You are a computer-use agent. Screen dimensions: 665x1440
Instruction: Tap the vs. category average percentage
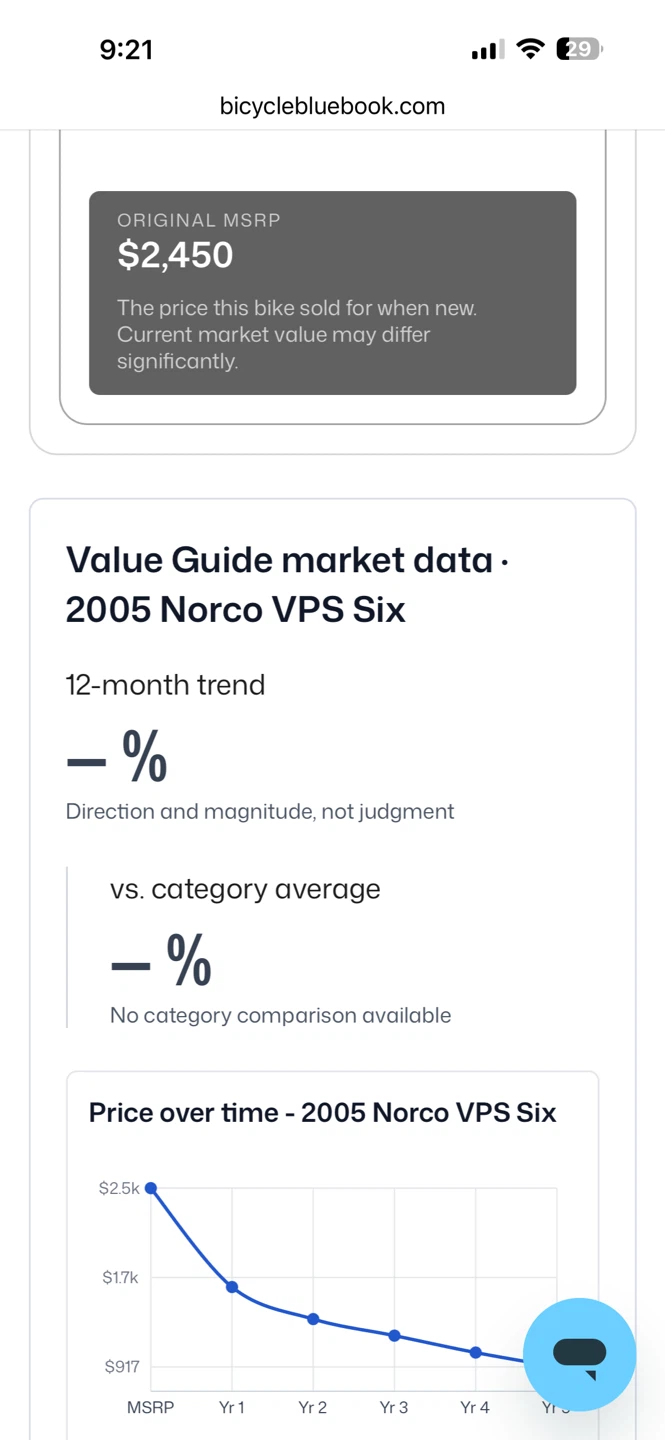(160, 960)
